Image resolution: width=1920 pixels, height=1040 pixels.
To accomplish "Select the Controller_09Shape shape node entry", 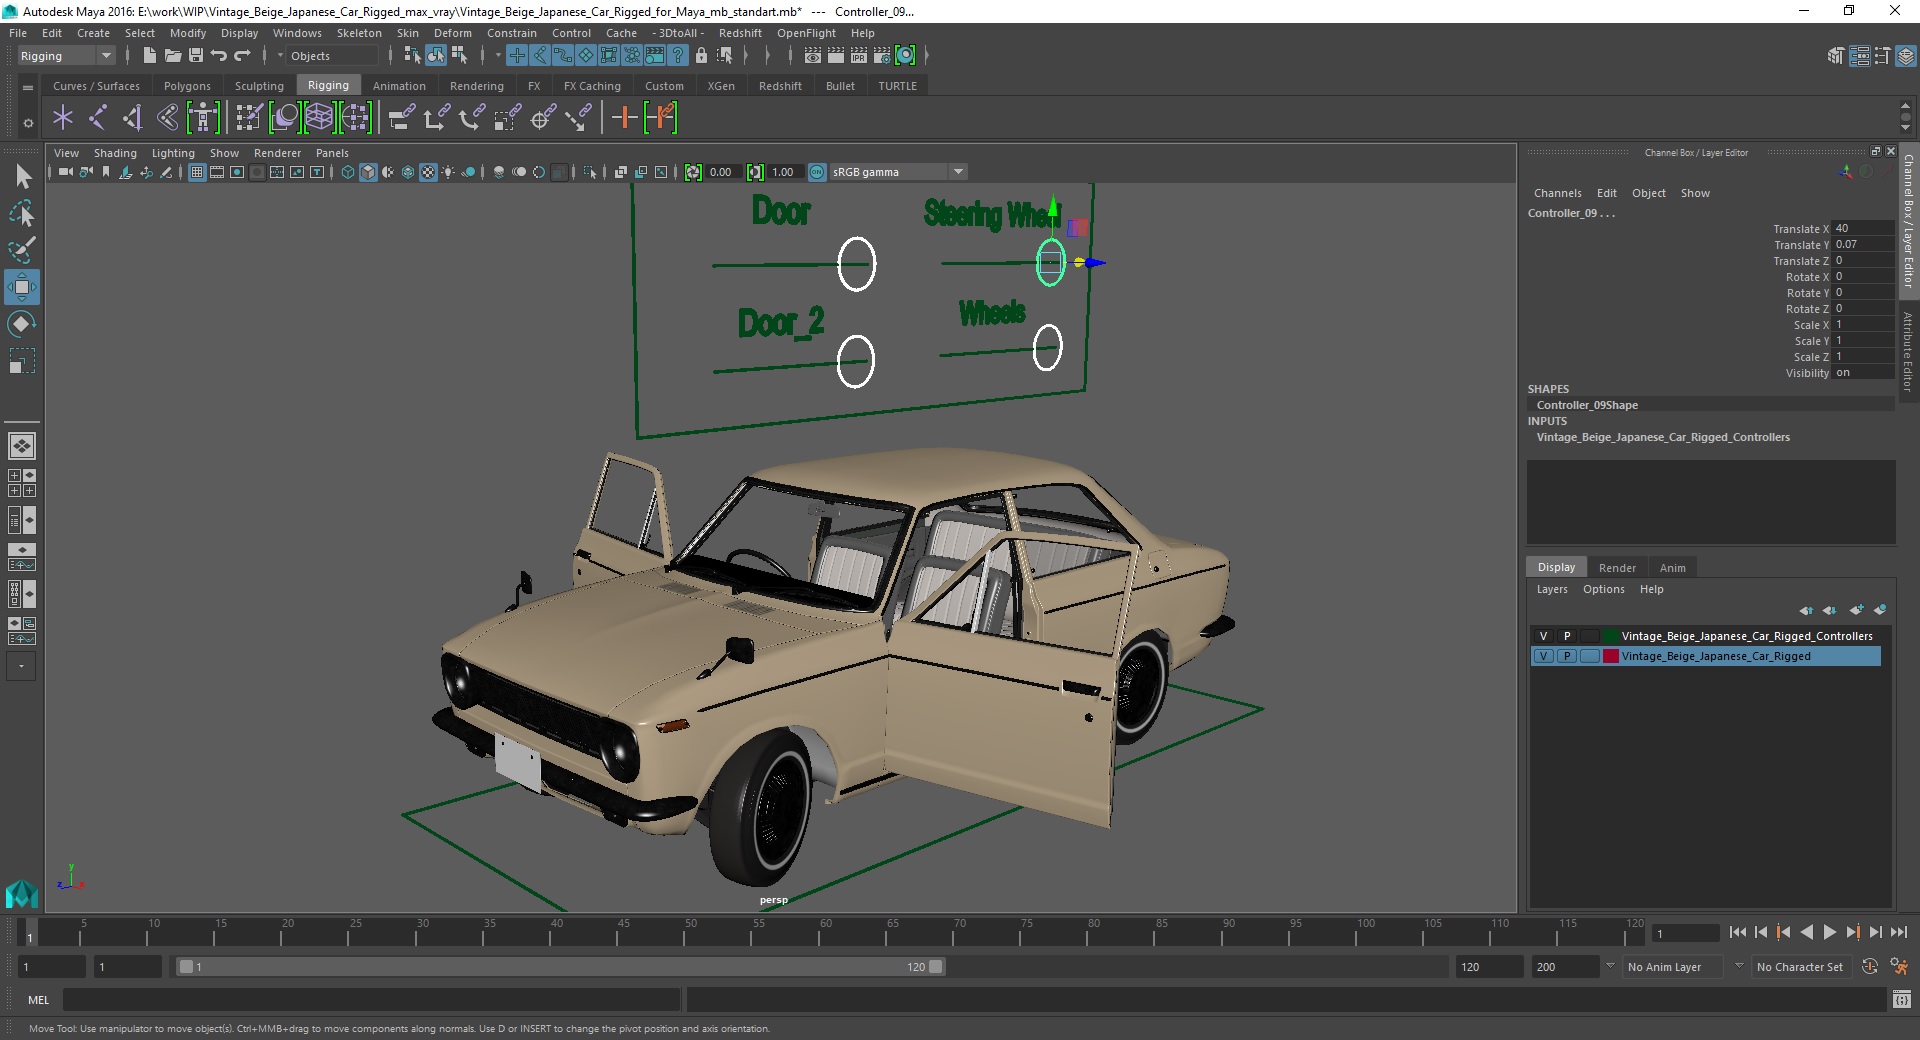I will pos(1587,405).
